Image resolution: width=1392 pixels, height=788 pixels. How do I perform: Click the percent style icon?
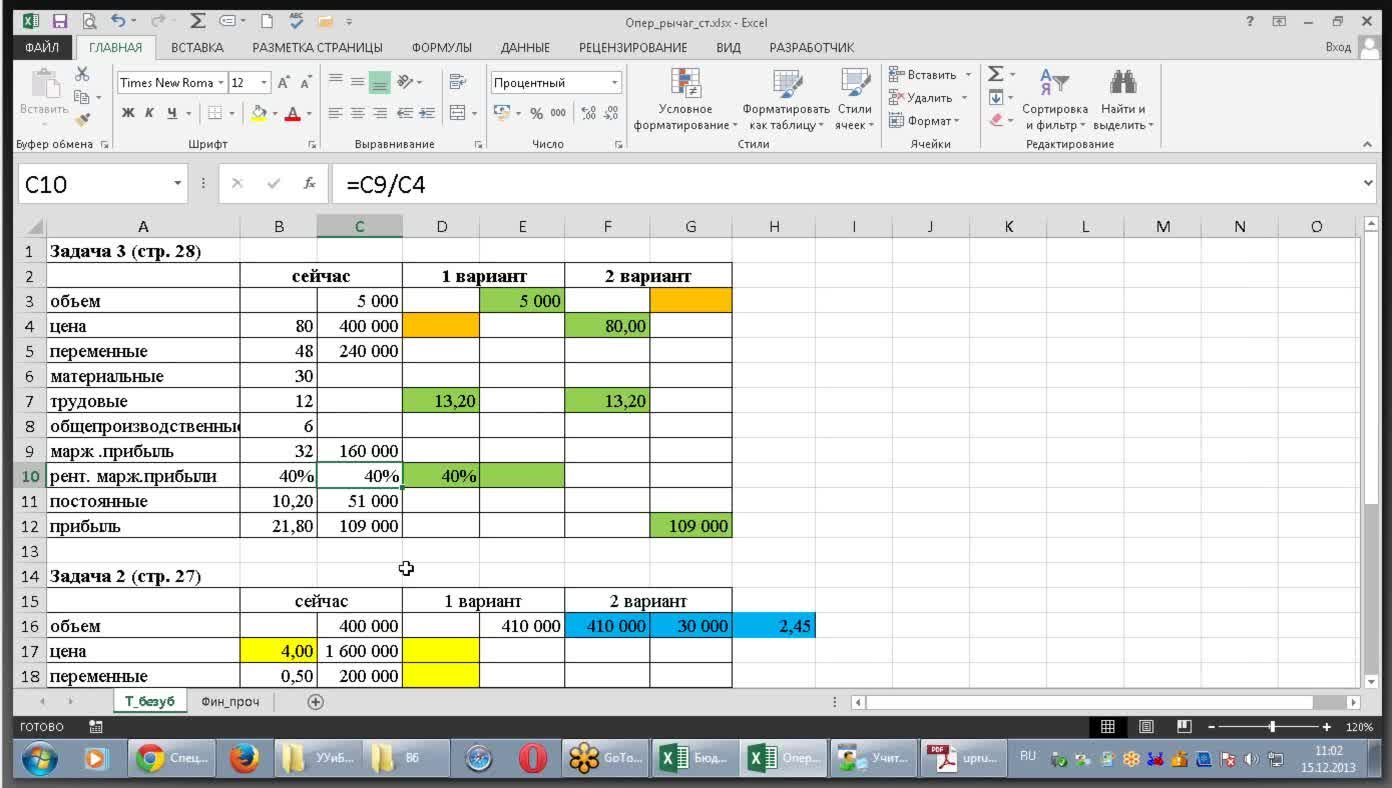[536, 113]
